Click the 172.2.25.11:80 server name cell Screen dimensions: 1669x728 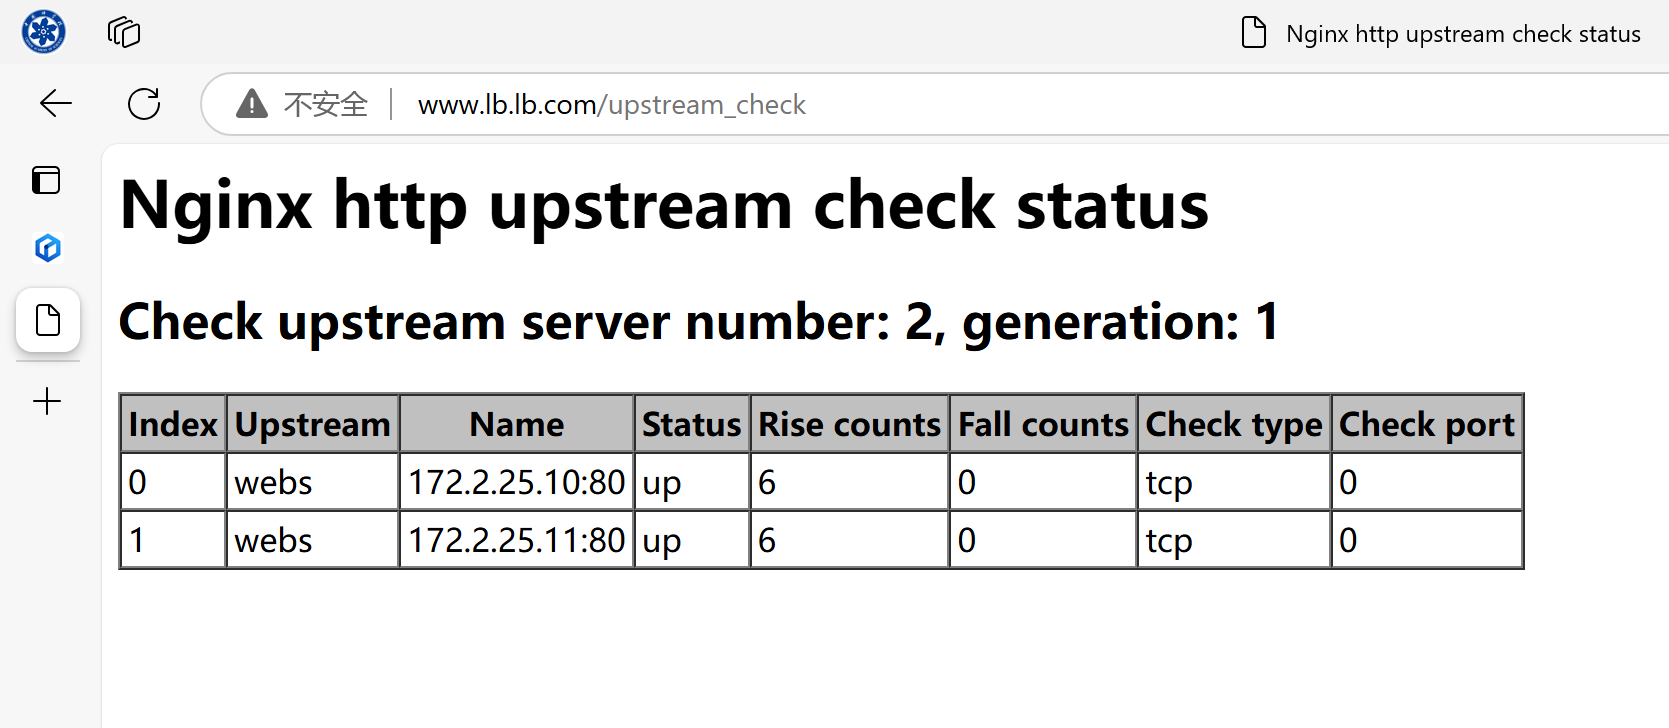(x=516, y=541)
